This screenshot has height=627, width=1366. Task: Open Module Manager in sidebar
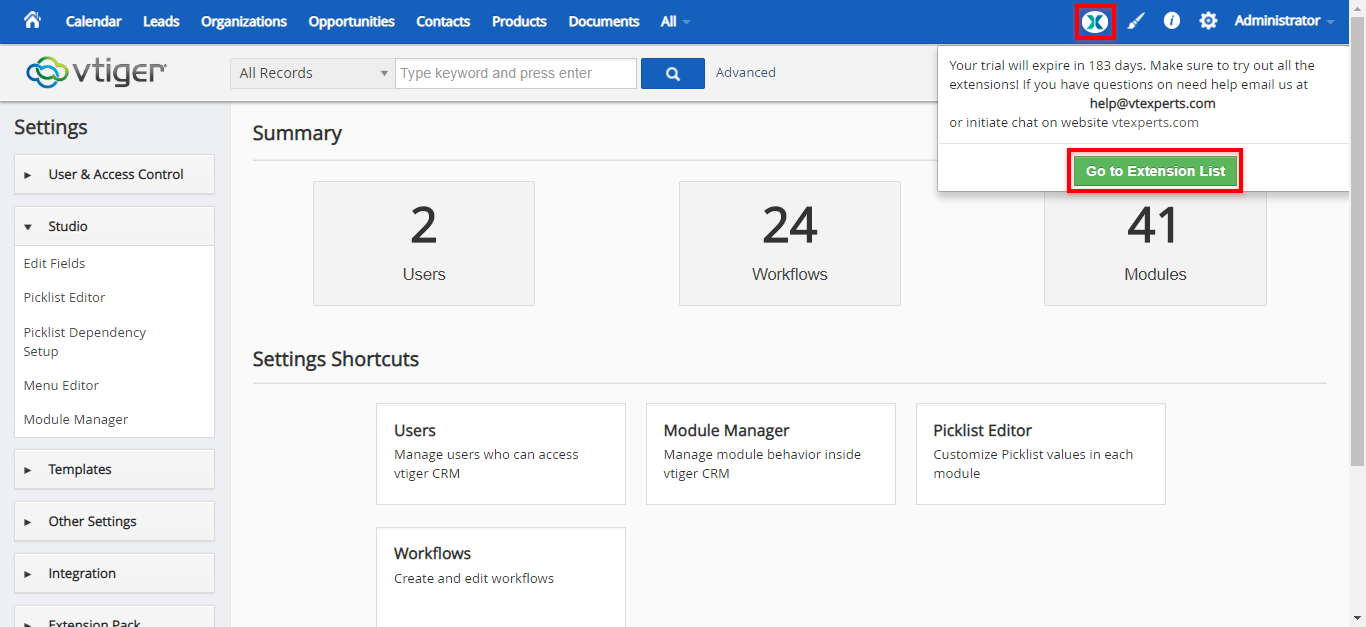pos(76,419)
